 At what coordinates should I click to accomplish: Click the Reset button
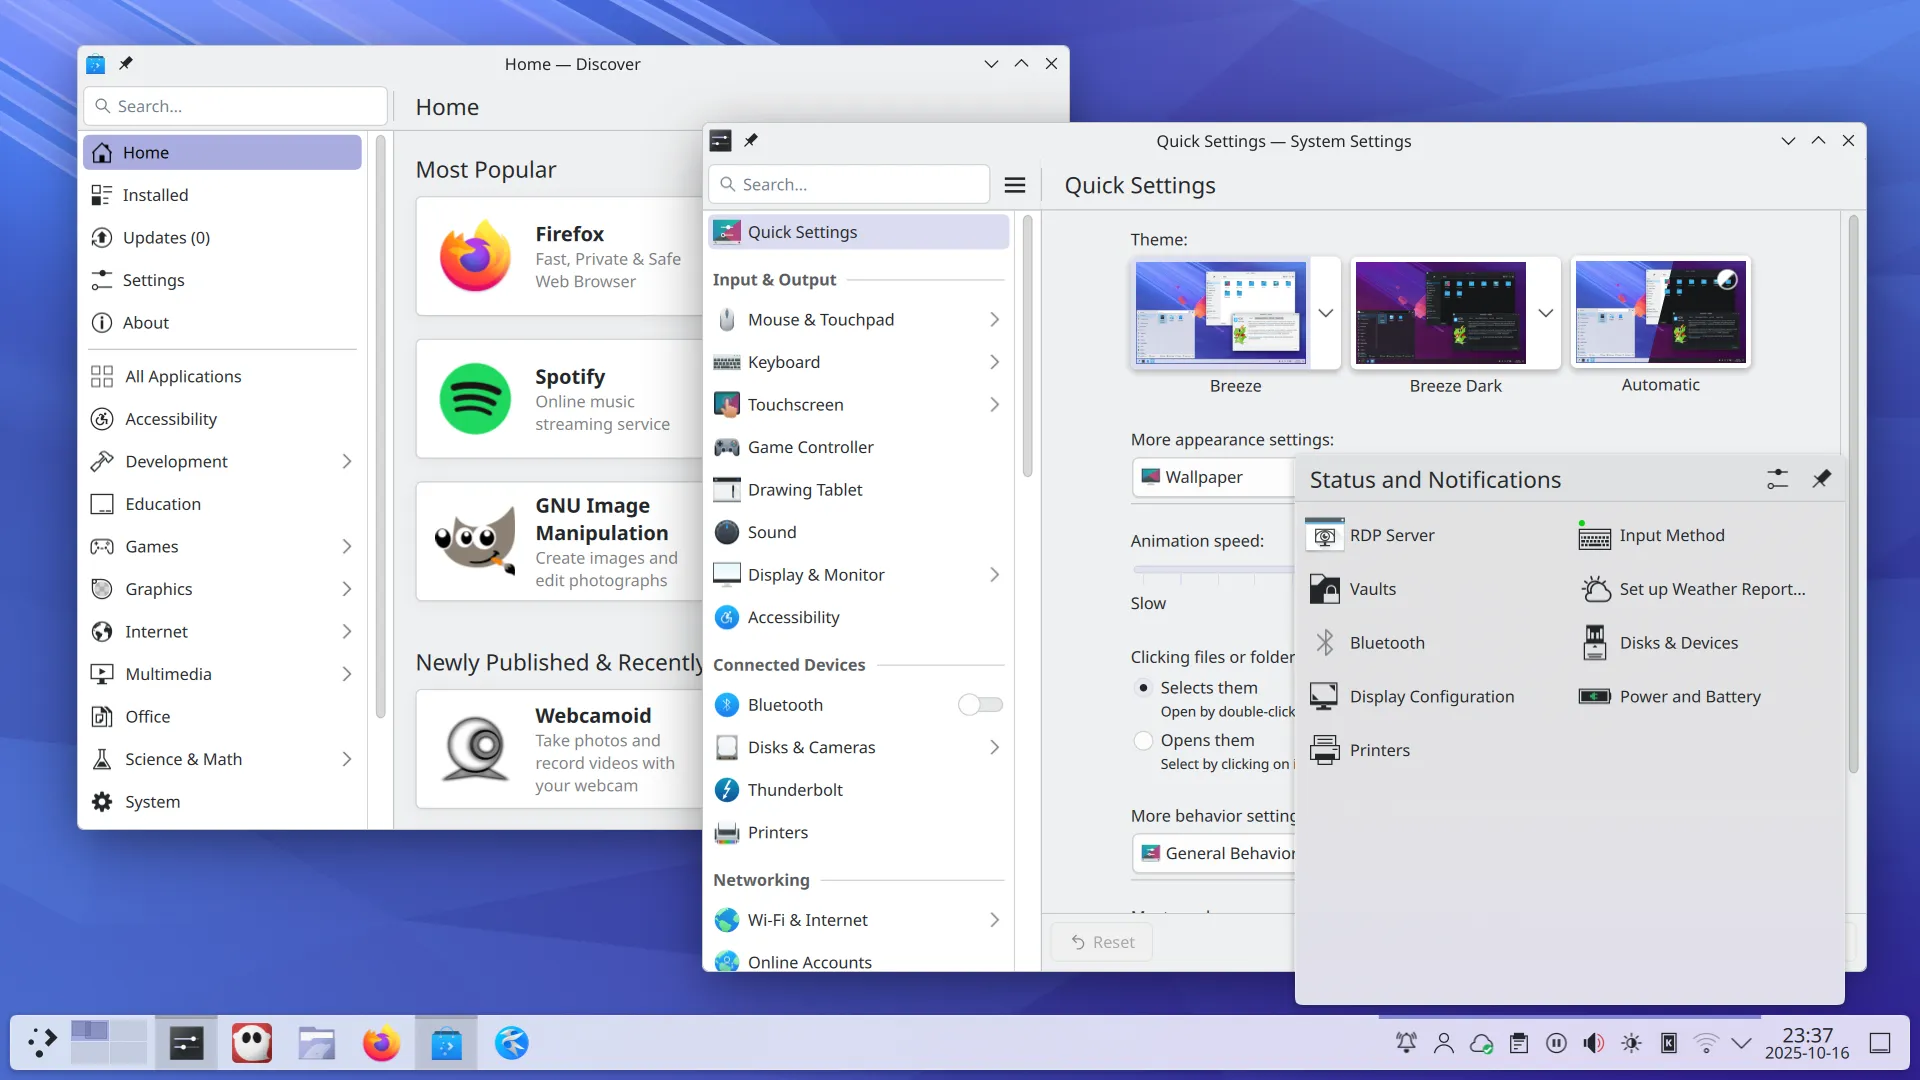click(x=1101, y=941)
